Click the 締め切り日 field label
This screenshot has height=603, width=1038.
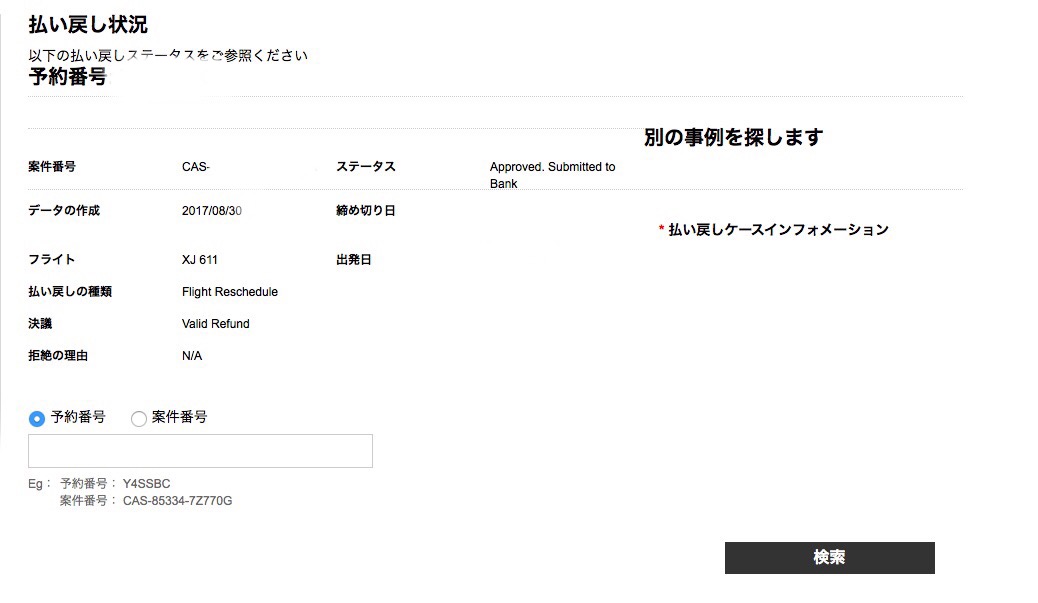tap(366, 211)
